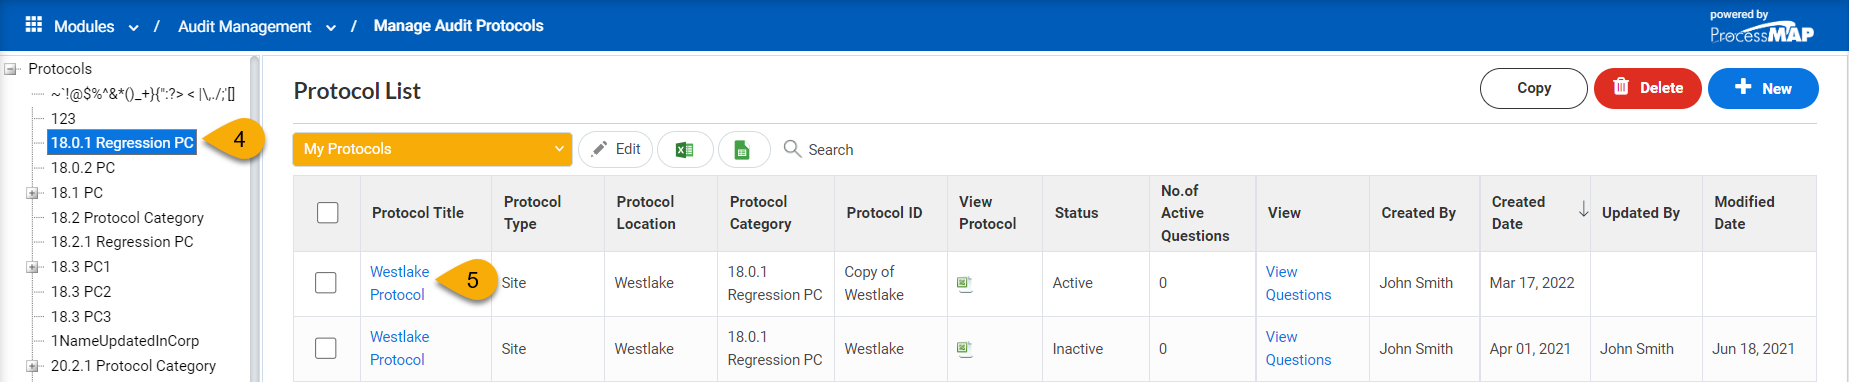Sort by Modified Date column header
Viewport: 1849px width, 382px height.
pyautogui.click(x=1744, y=213)
